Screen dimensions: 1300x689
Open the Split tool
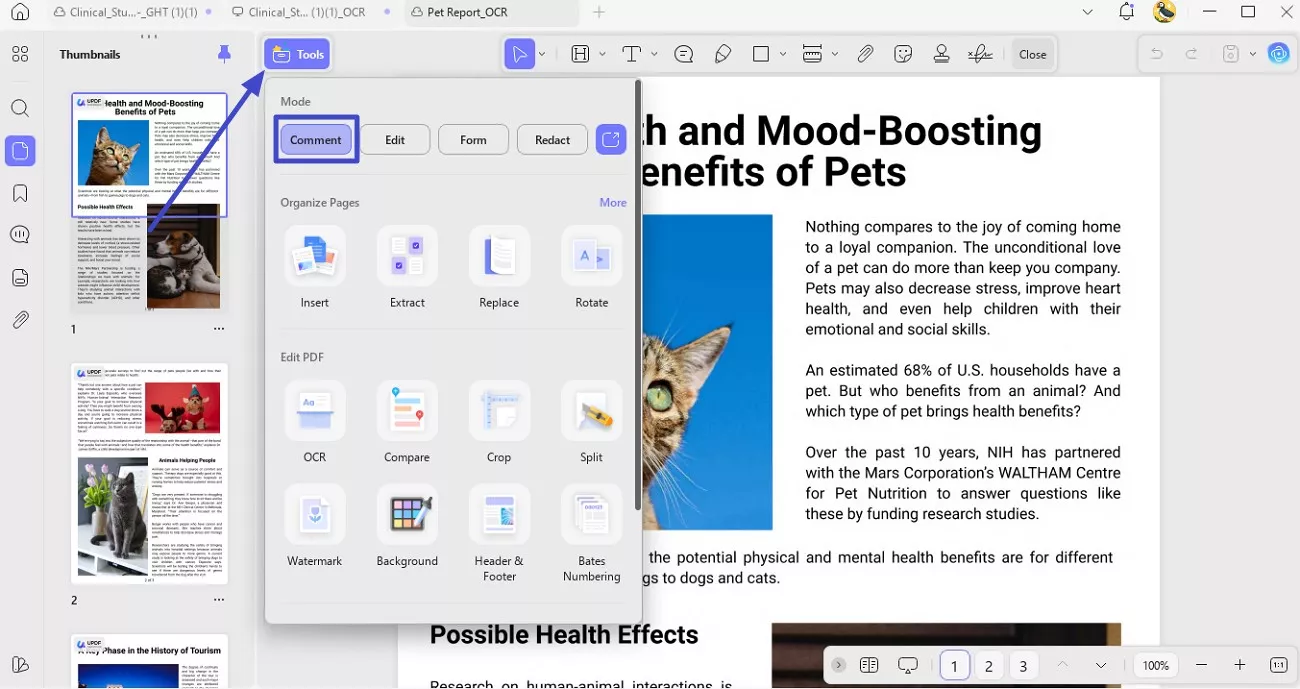point(591,422)
